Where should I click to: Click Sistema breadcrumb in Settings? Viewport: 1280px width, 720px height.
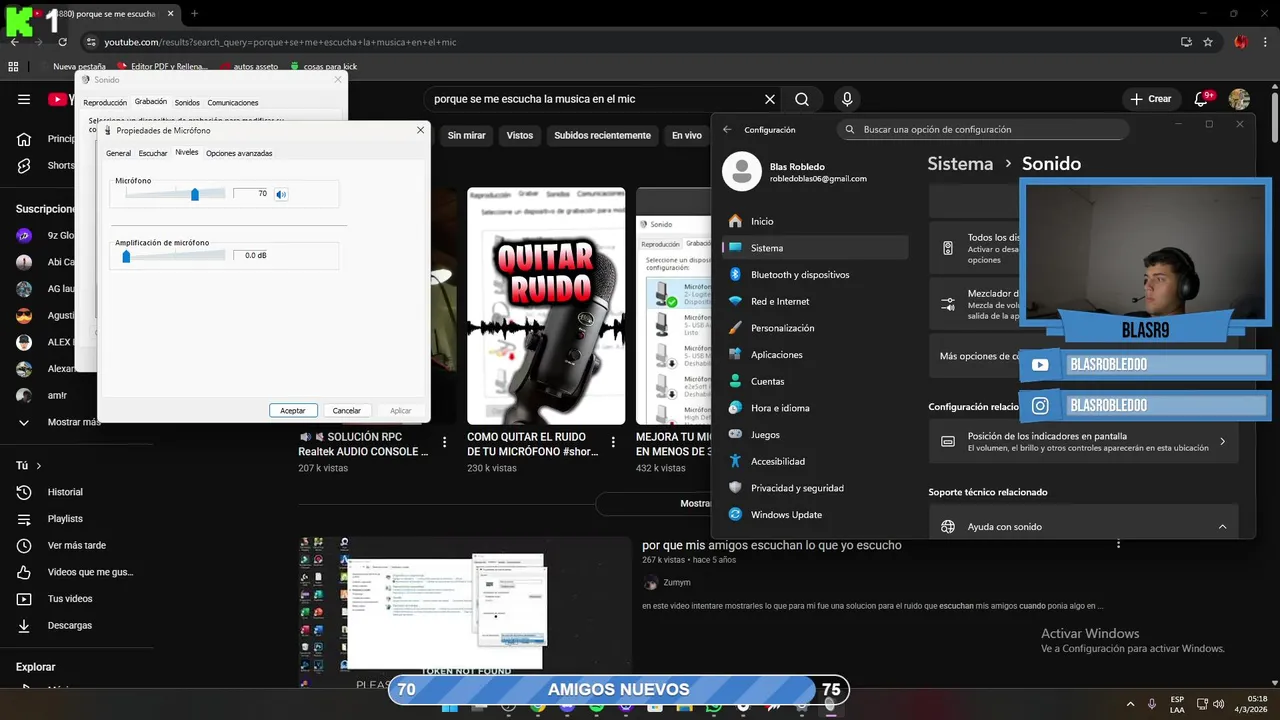click(x=960, y=163)
